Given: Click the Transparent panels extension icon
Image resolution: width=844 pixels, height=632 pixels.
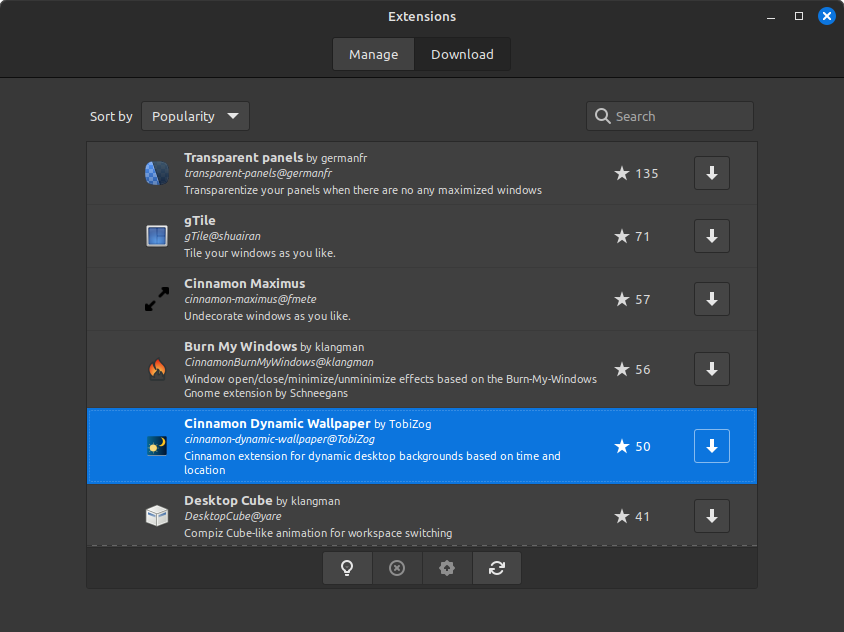Looking at the screenshot, I should pos(157,173).
